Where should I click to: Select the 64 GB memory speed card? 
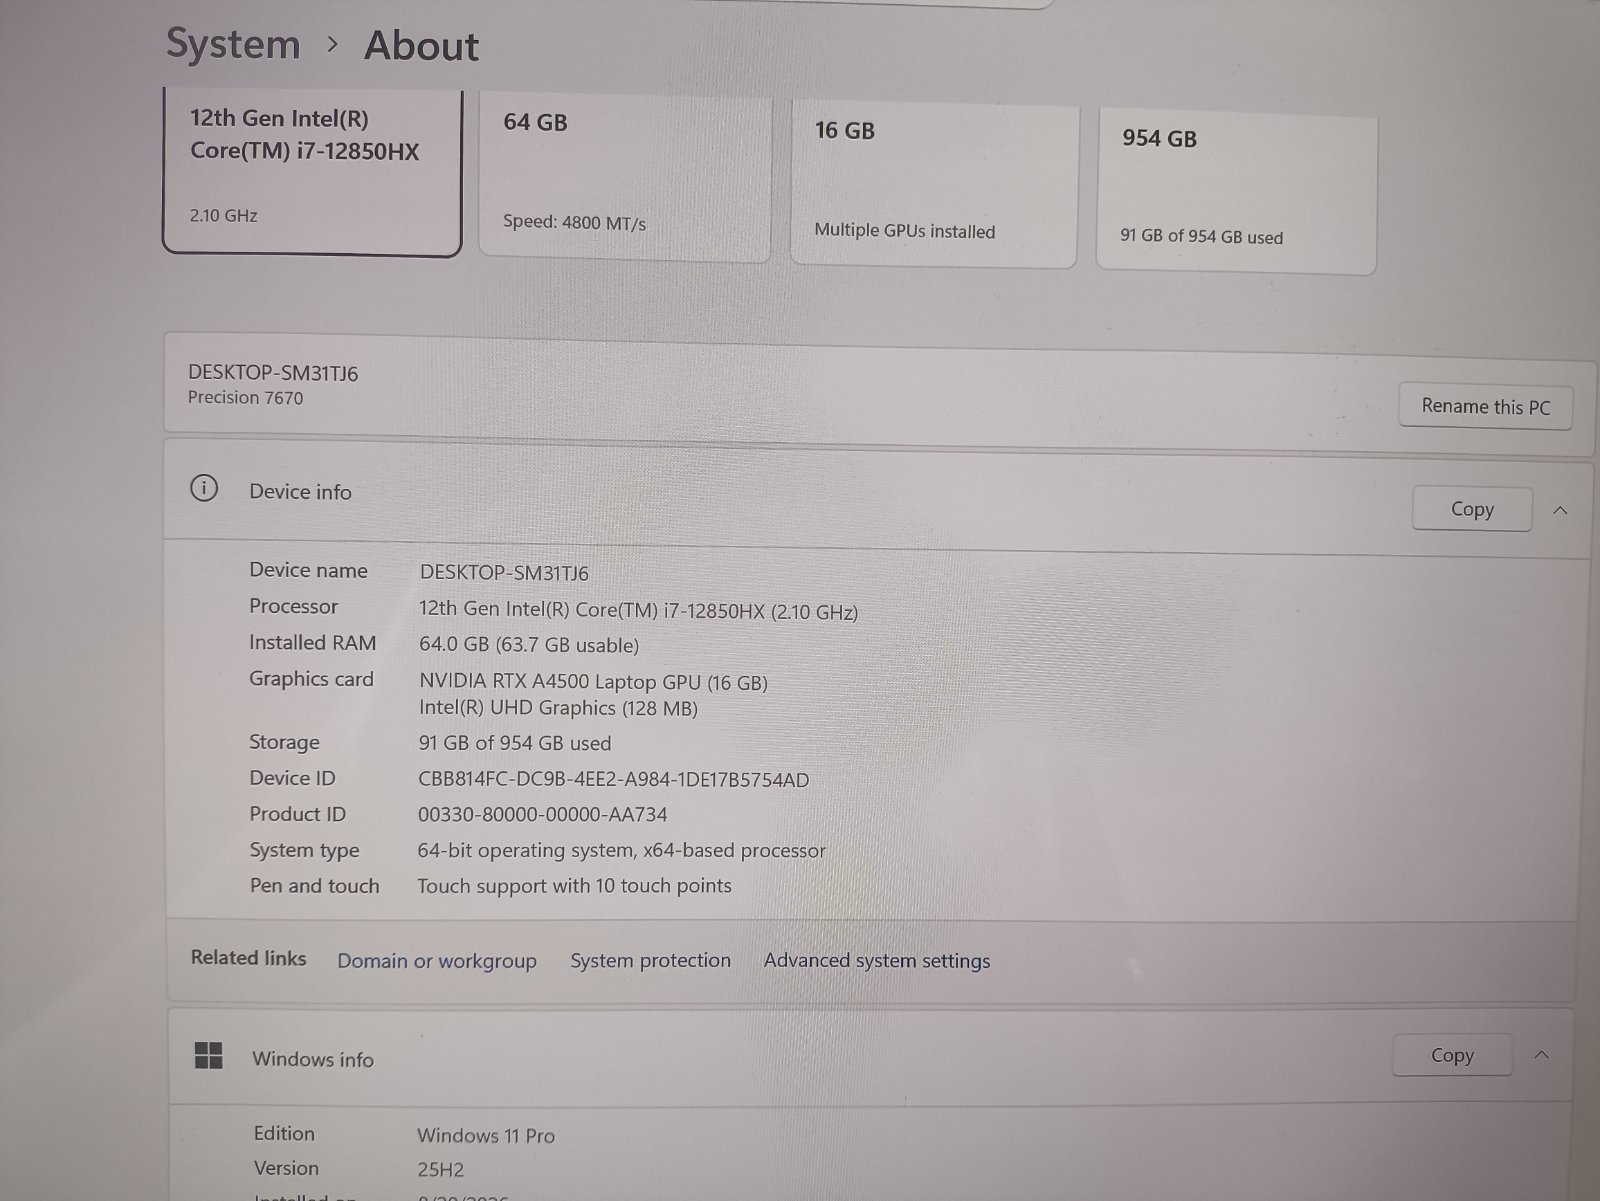[x=625, y=178]
